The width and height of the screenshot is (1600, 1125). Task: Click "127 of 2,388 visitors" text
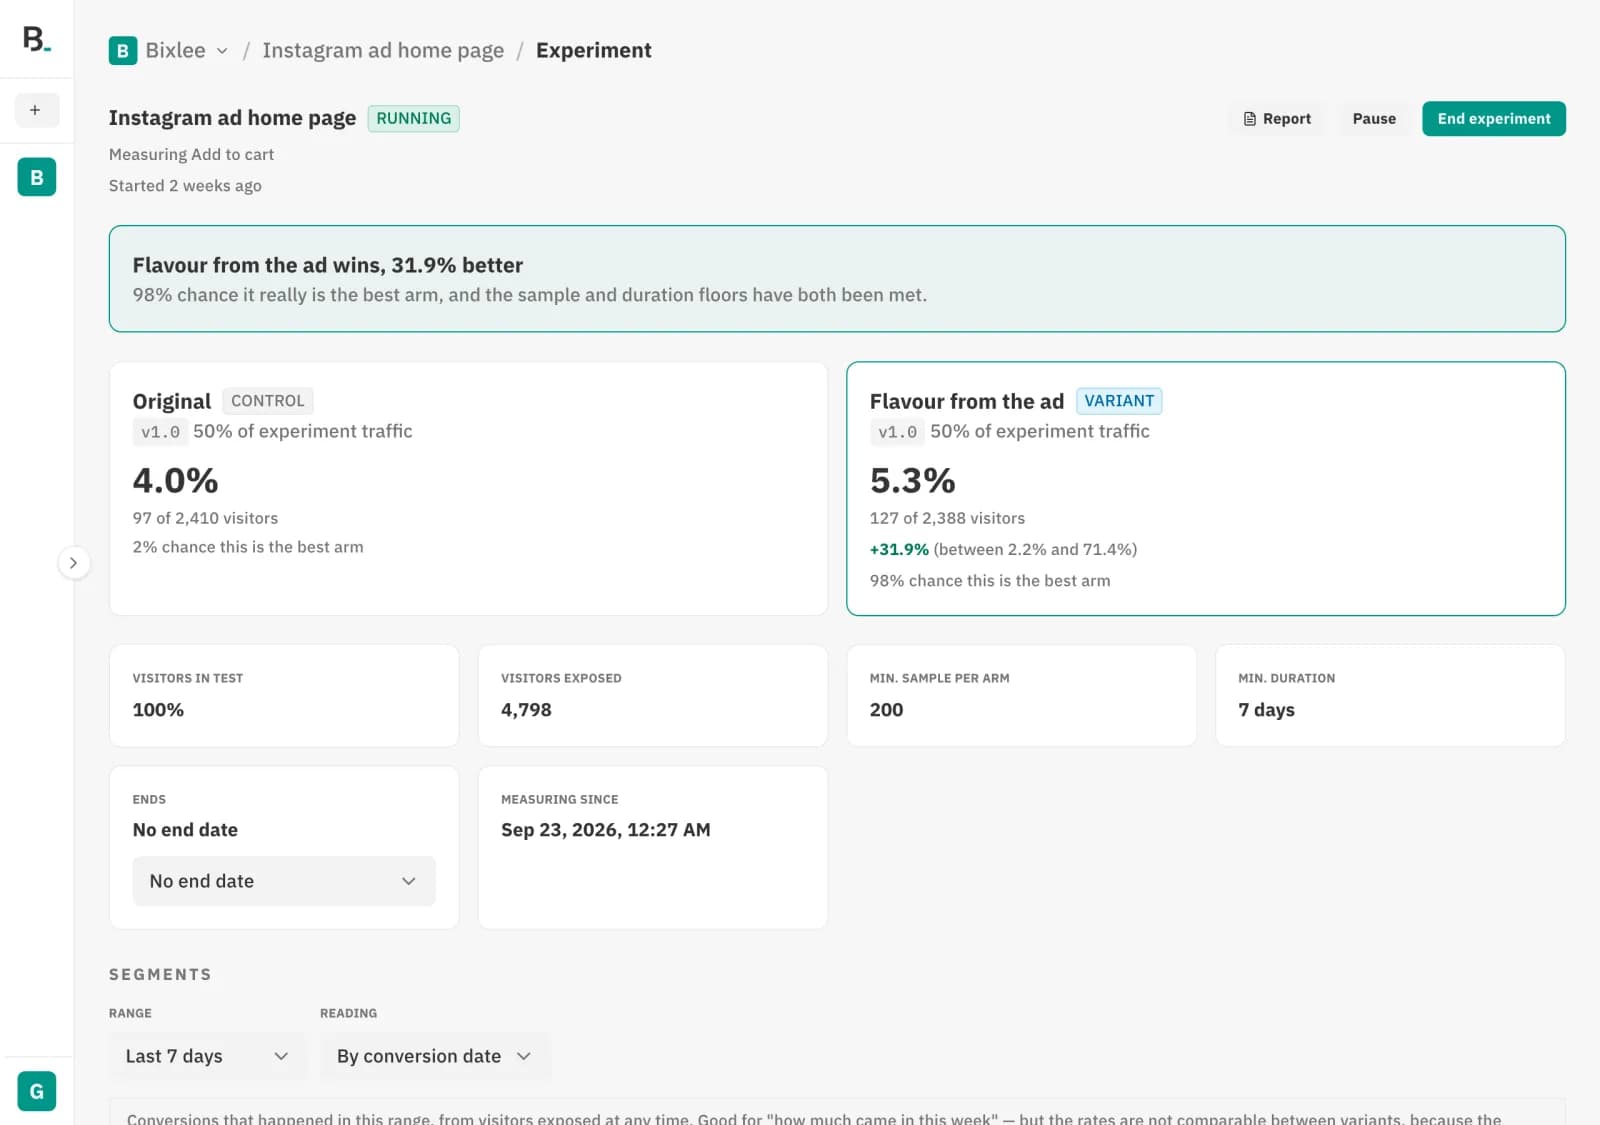947,518
